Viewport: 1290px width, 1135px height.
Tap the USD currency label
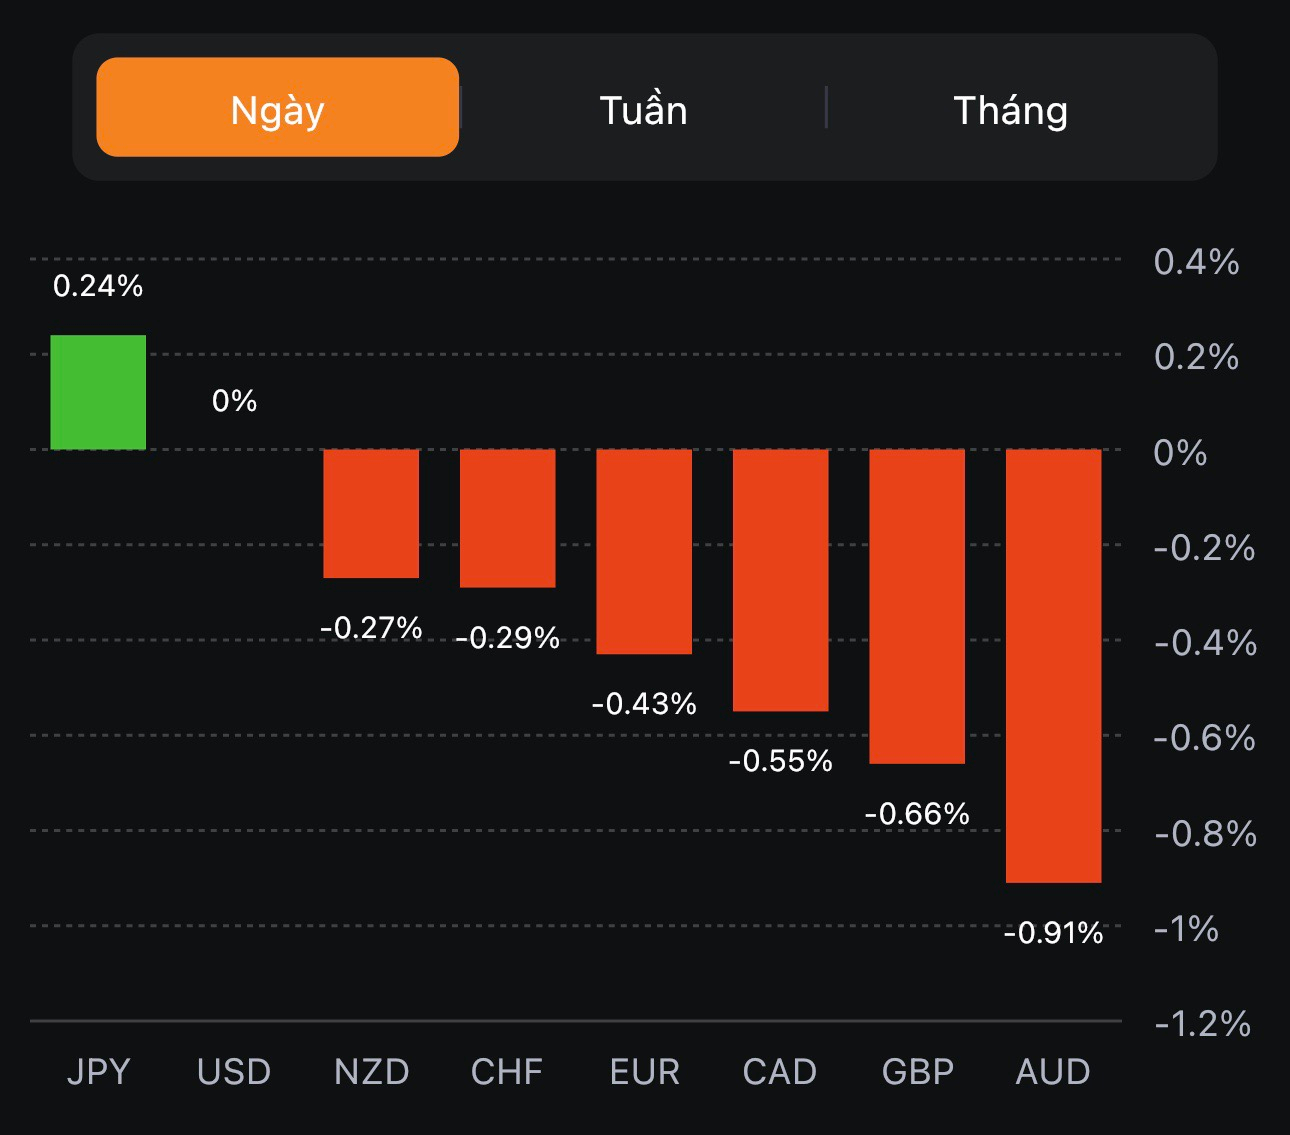(234, 1072)
